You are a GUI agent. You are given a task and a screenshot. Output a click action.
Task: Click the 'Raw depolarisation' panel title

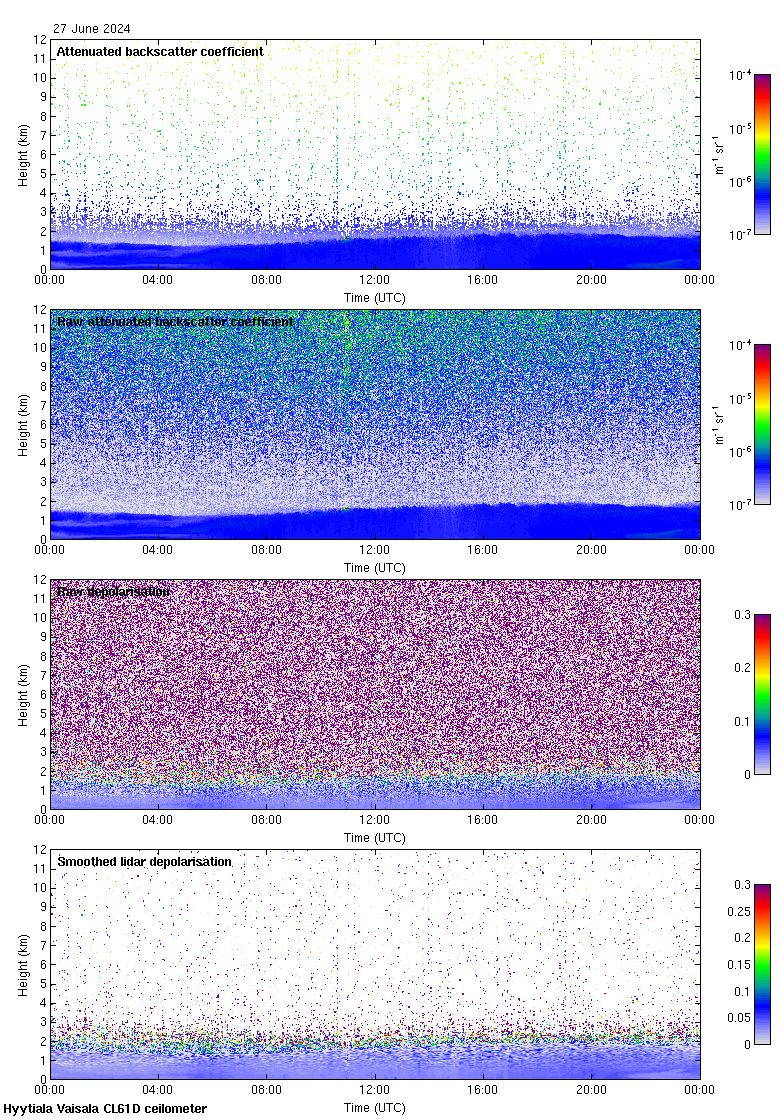coord(114,591)
